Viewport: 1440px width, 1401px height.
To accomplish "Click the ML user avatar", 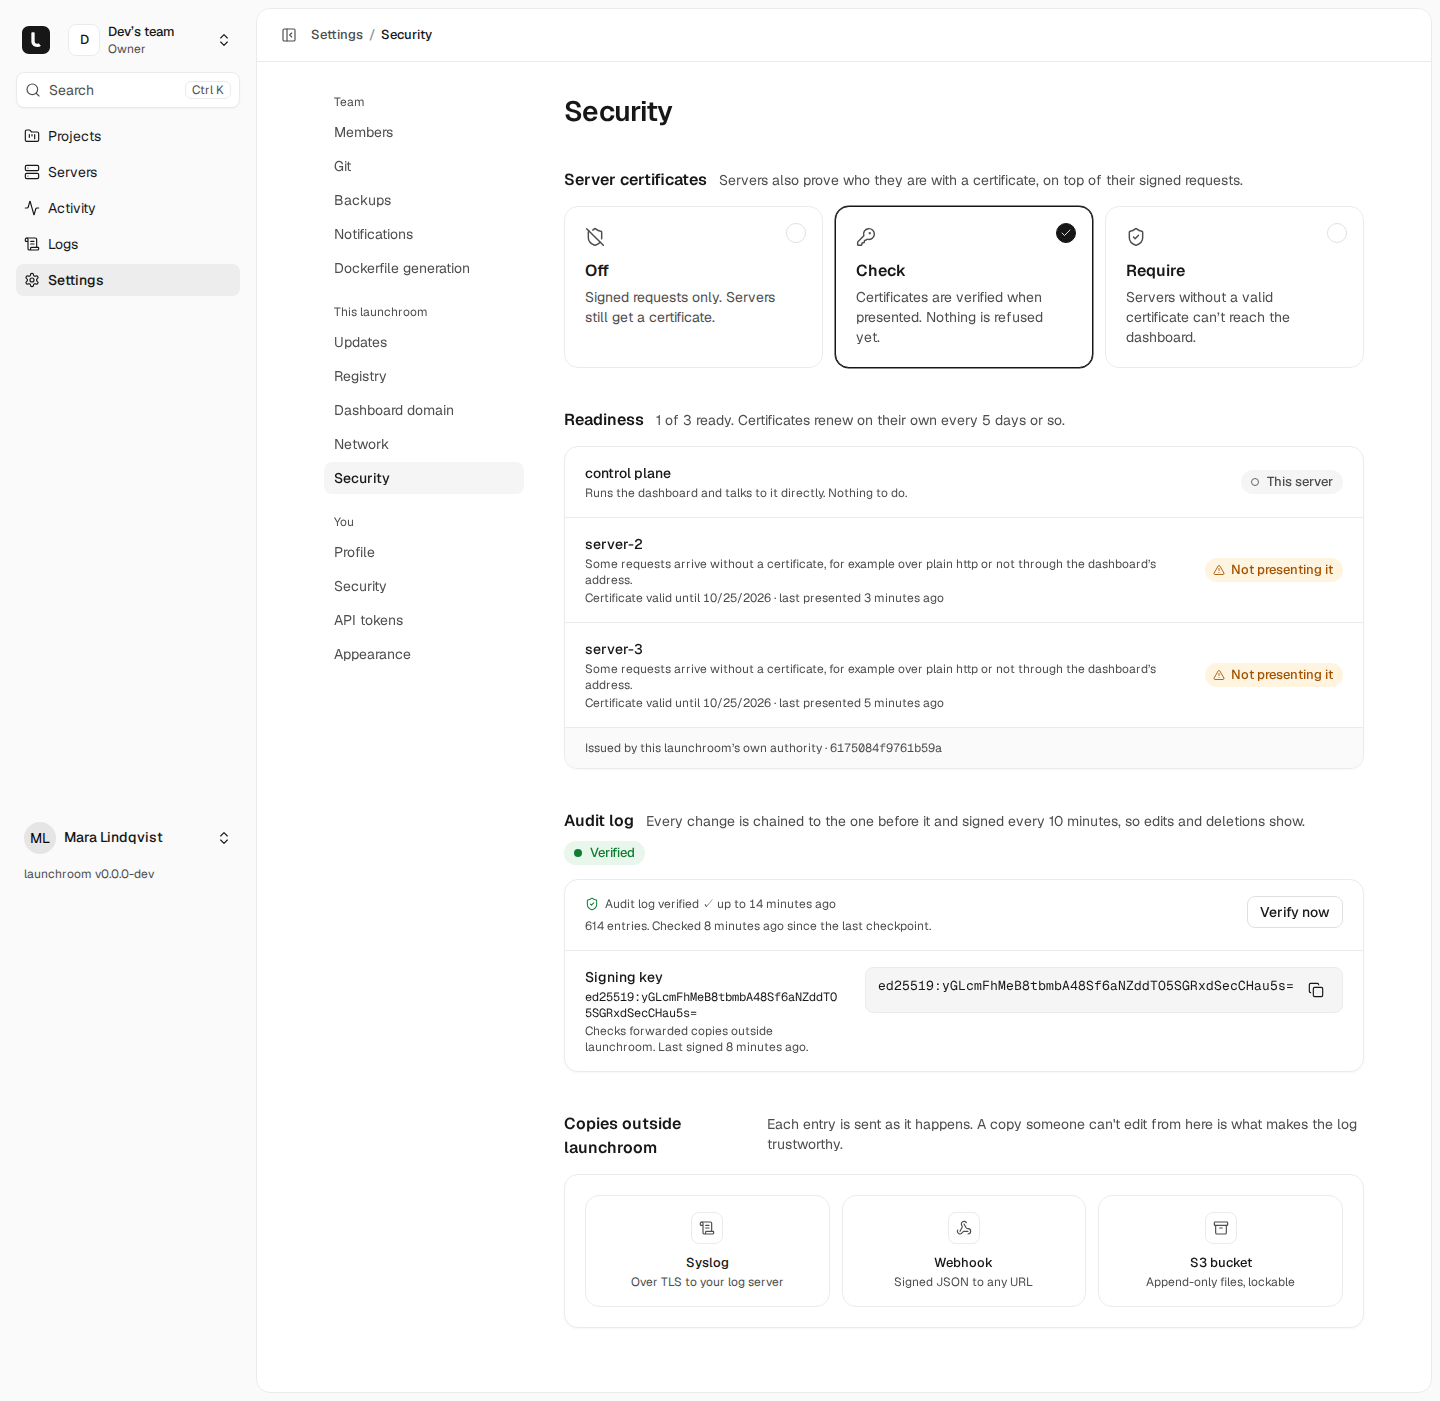I will coord(40,838).
